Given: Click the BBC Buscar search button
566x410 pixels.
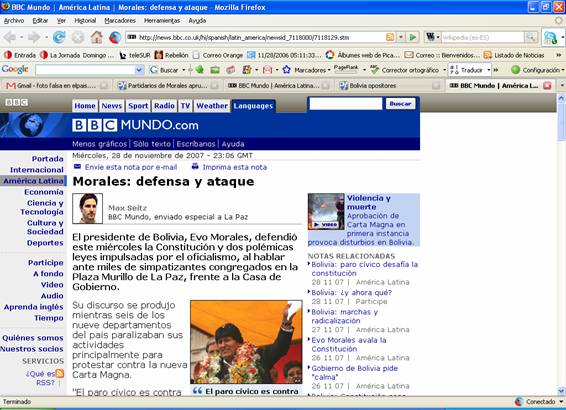Looking at the screenshot, I should [x=400, y=104].
